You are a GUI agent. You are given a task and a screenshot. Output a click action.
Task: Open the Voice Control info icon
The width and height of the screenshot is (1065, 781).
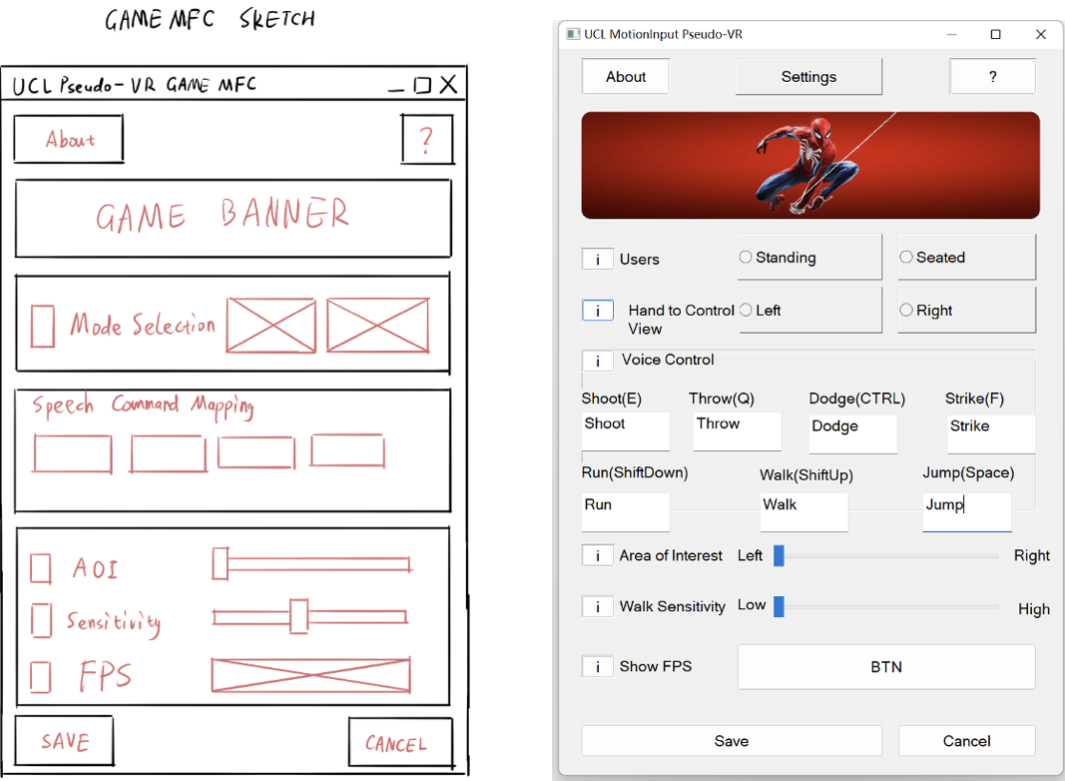point(598,360)
